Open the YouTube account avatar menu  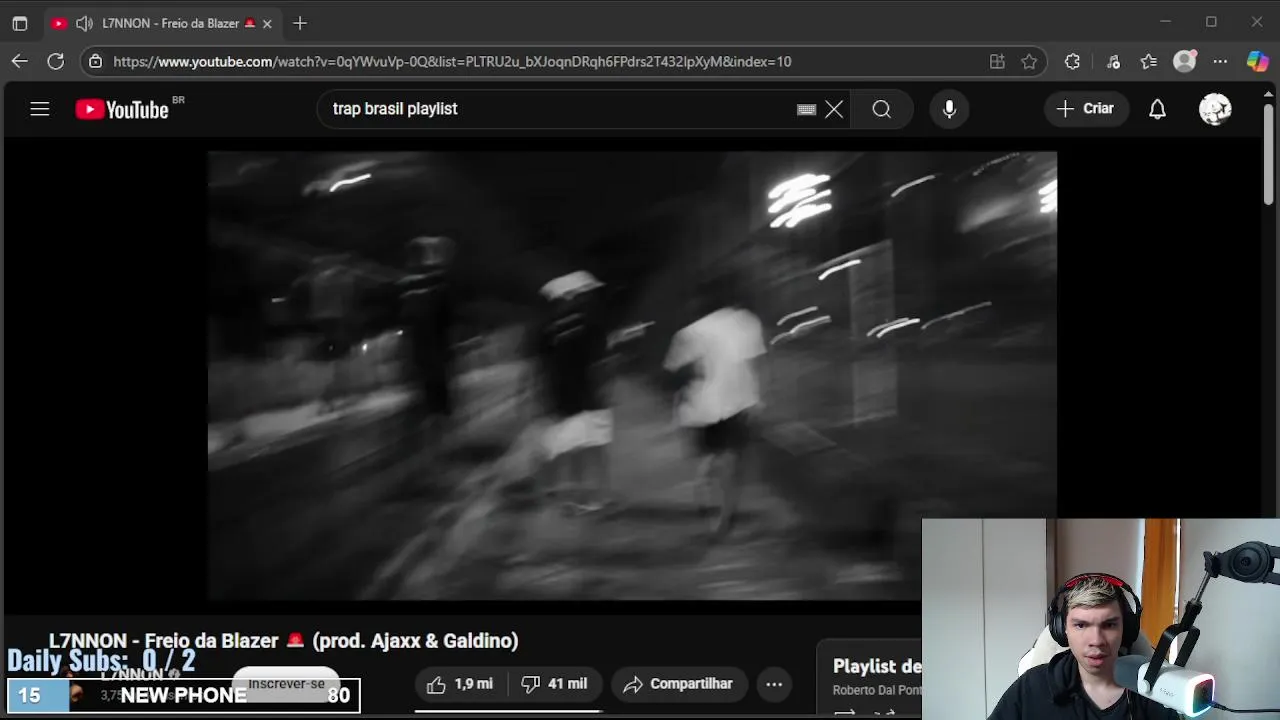tap(1215, 109)
